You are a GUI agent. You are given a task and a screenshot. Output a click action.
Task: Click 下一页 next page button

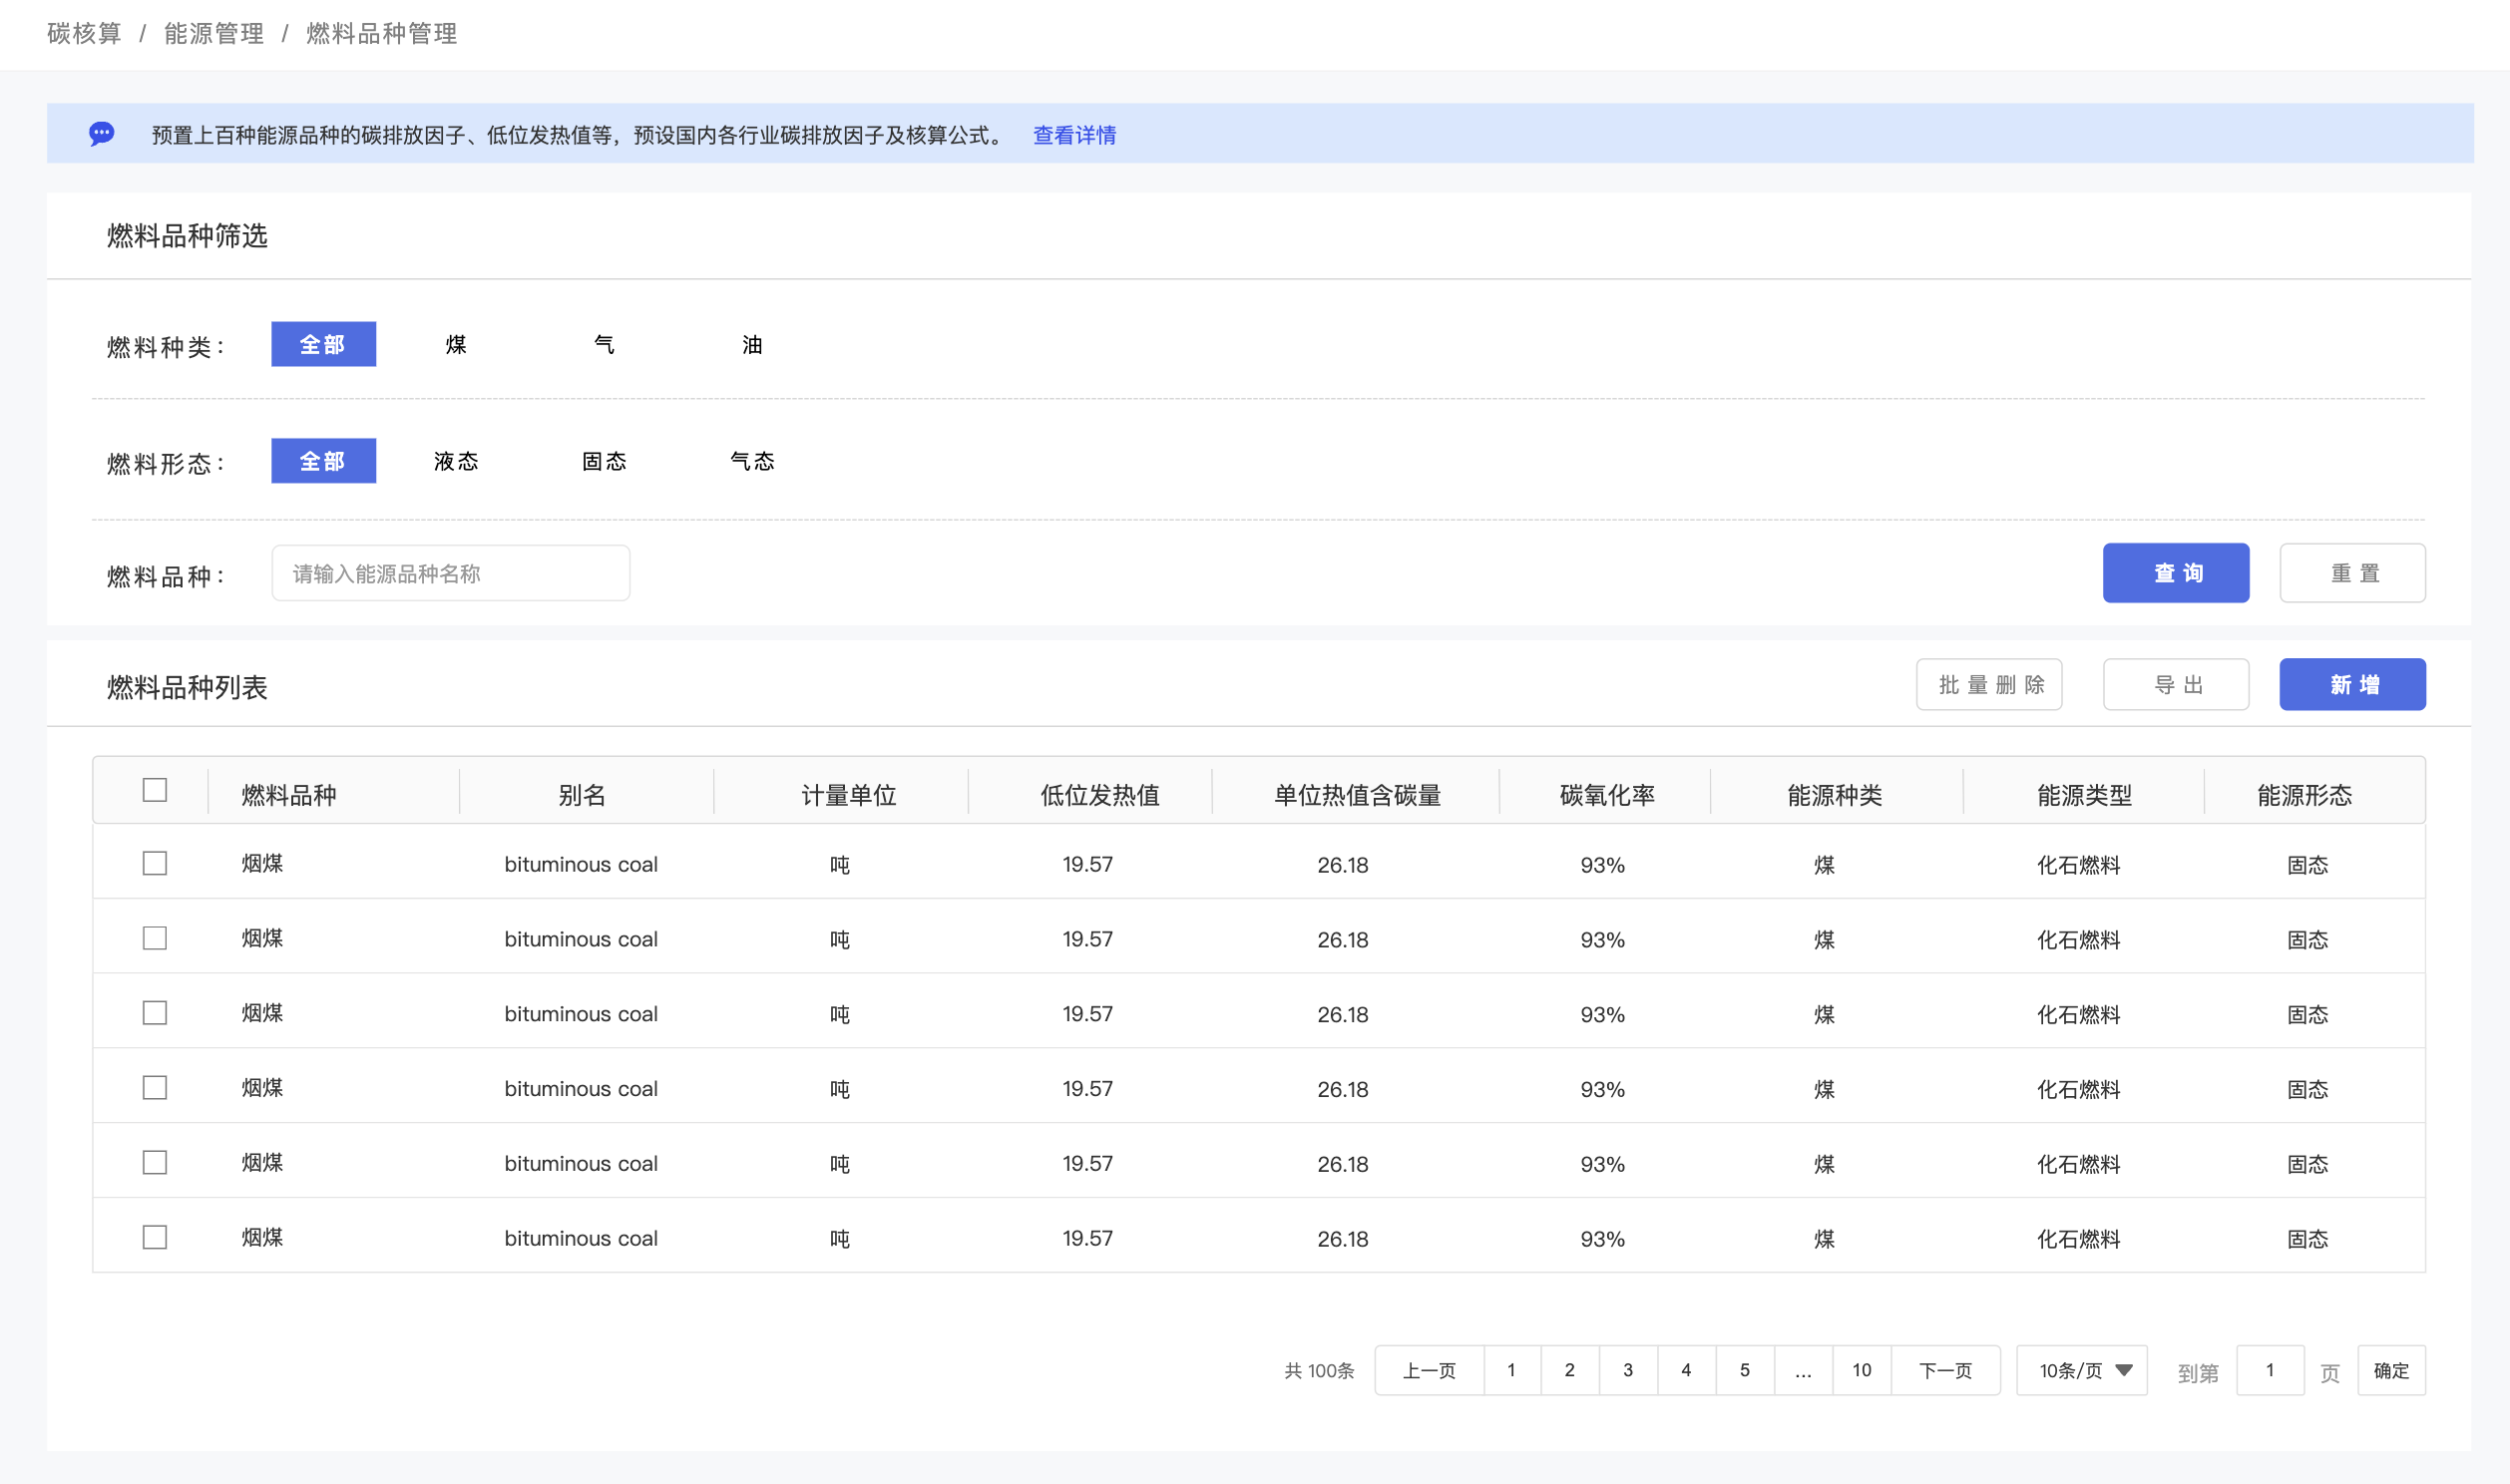(1944, 1370)
